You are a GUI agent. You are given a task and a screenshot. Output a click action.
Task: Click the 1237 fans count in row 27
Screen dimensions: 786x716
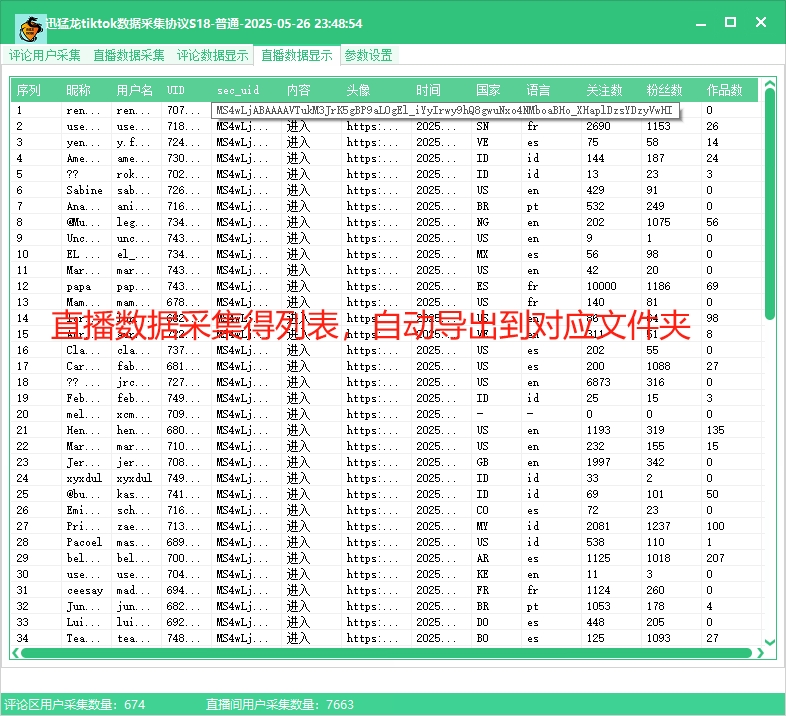(x=658, y=526)
